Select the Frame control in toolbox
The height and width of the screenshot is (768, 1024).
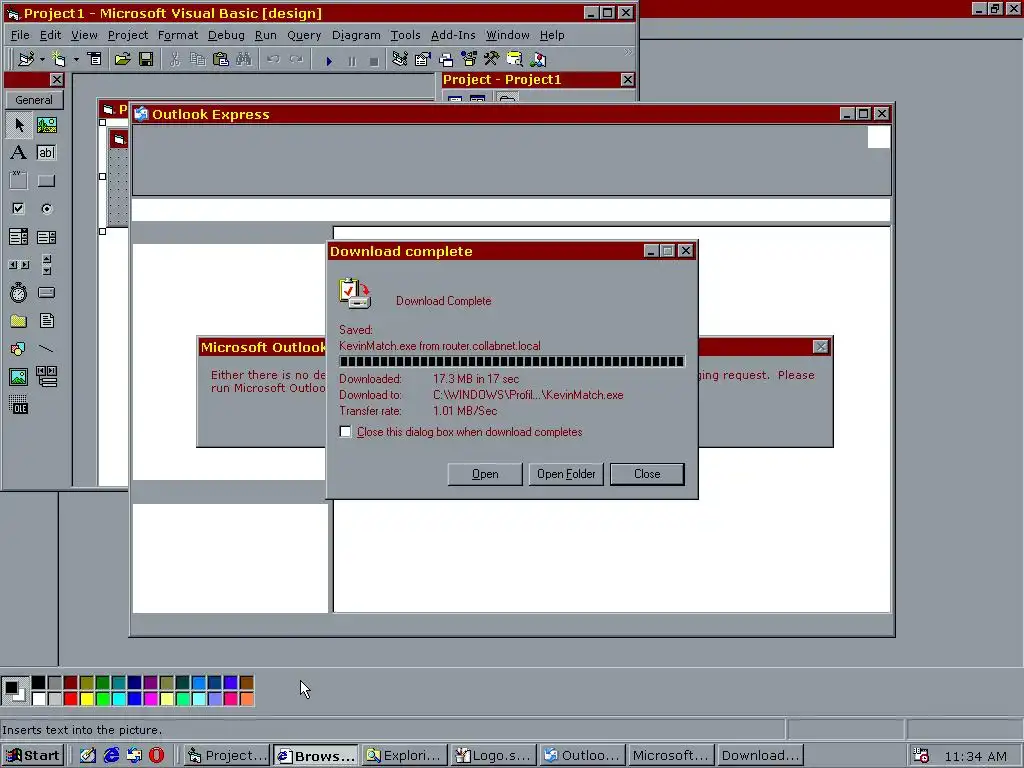(19, 181)
